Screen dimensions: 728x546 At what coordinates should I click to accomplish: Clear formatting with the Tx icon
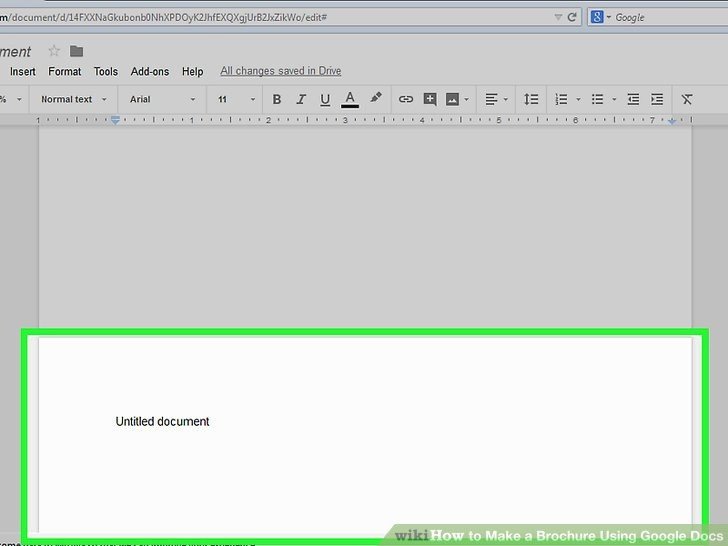687,99
